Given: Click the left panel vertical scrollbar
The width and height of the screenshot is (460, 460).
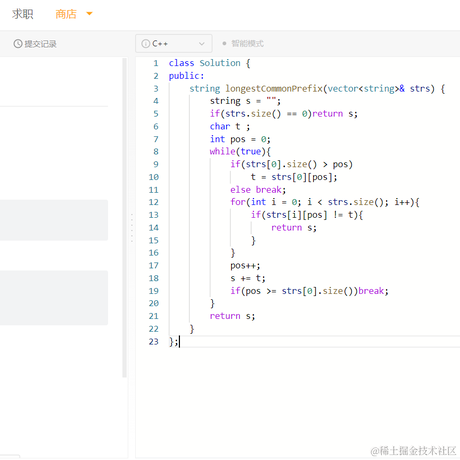Looking at the screenshot, I should [x=125, y=217].
